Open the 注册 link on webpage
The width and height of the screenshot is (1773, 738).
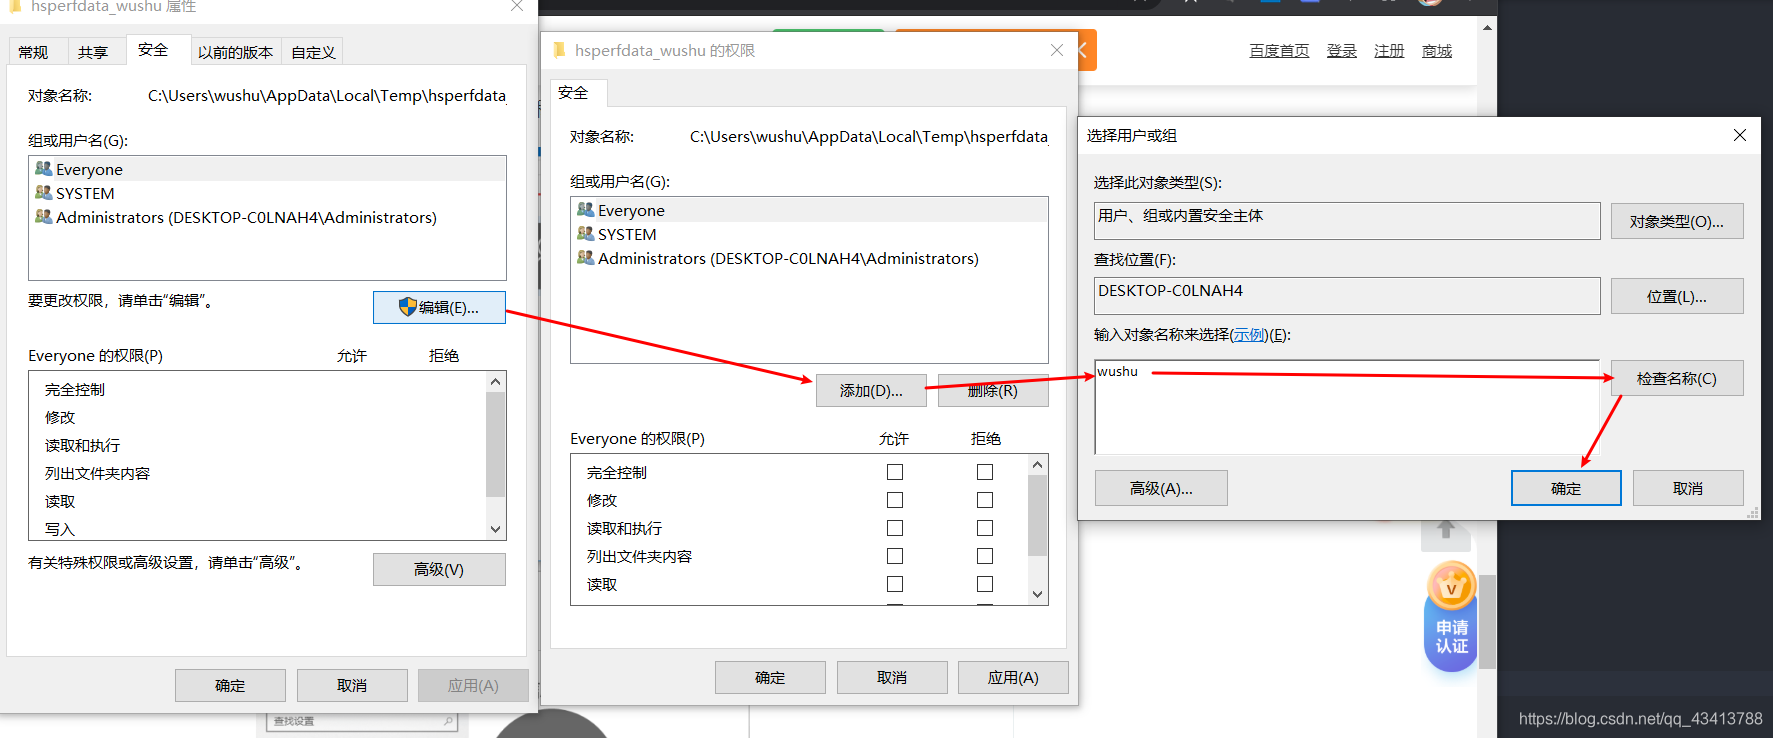[1389, 51]
